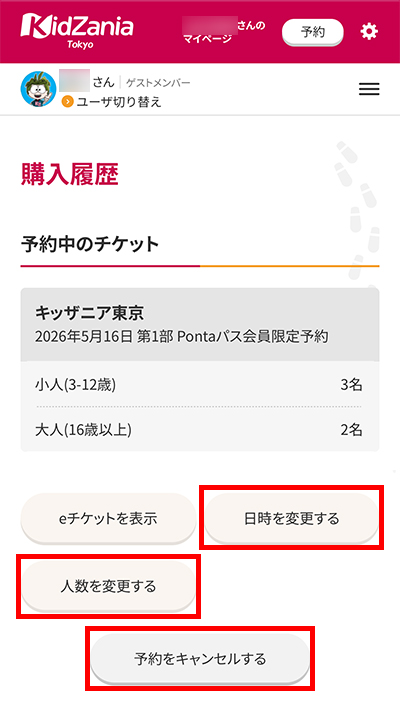Open the hamburger menu icon
The width and height of the screenshot is (400, 715).
point(369,89)
